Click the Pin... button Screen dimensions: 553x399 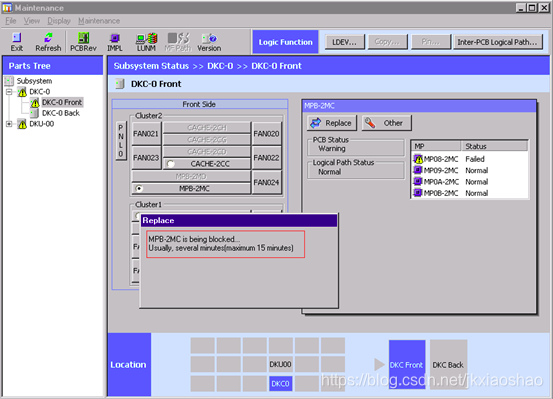tap(431, 42)
